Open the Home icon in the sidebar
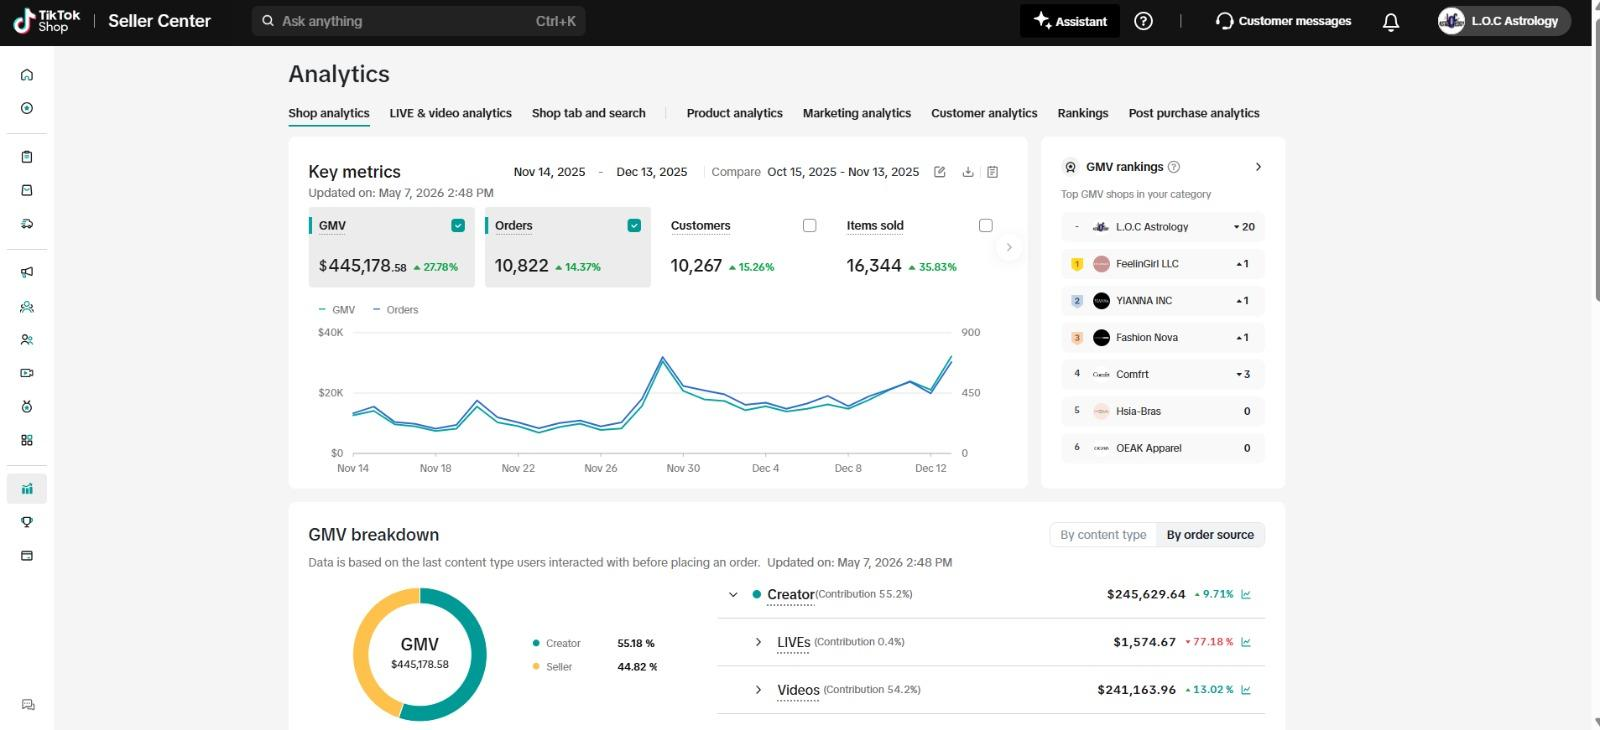The width and height of the screenshot is (1600, 730). click(27, 75)
